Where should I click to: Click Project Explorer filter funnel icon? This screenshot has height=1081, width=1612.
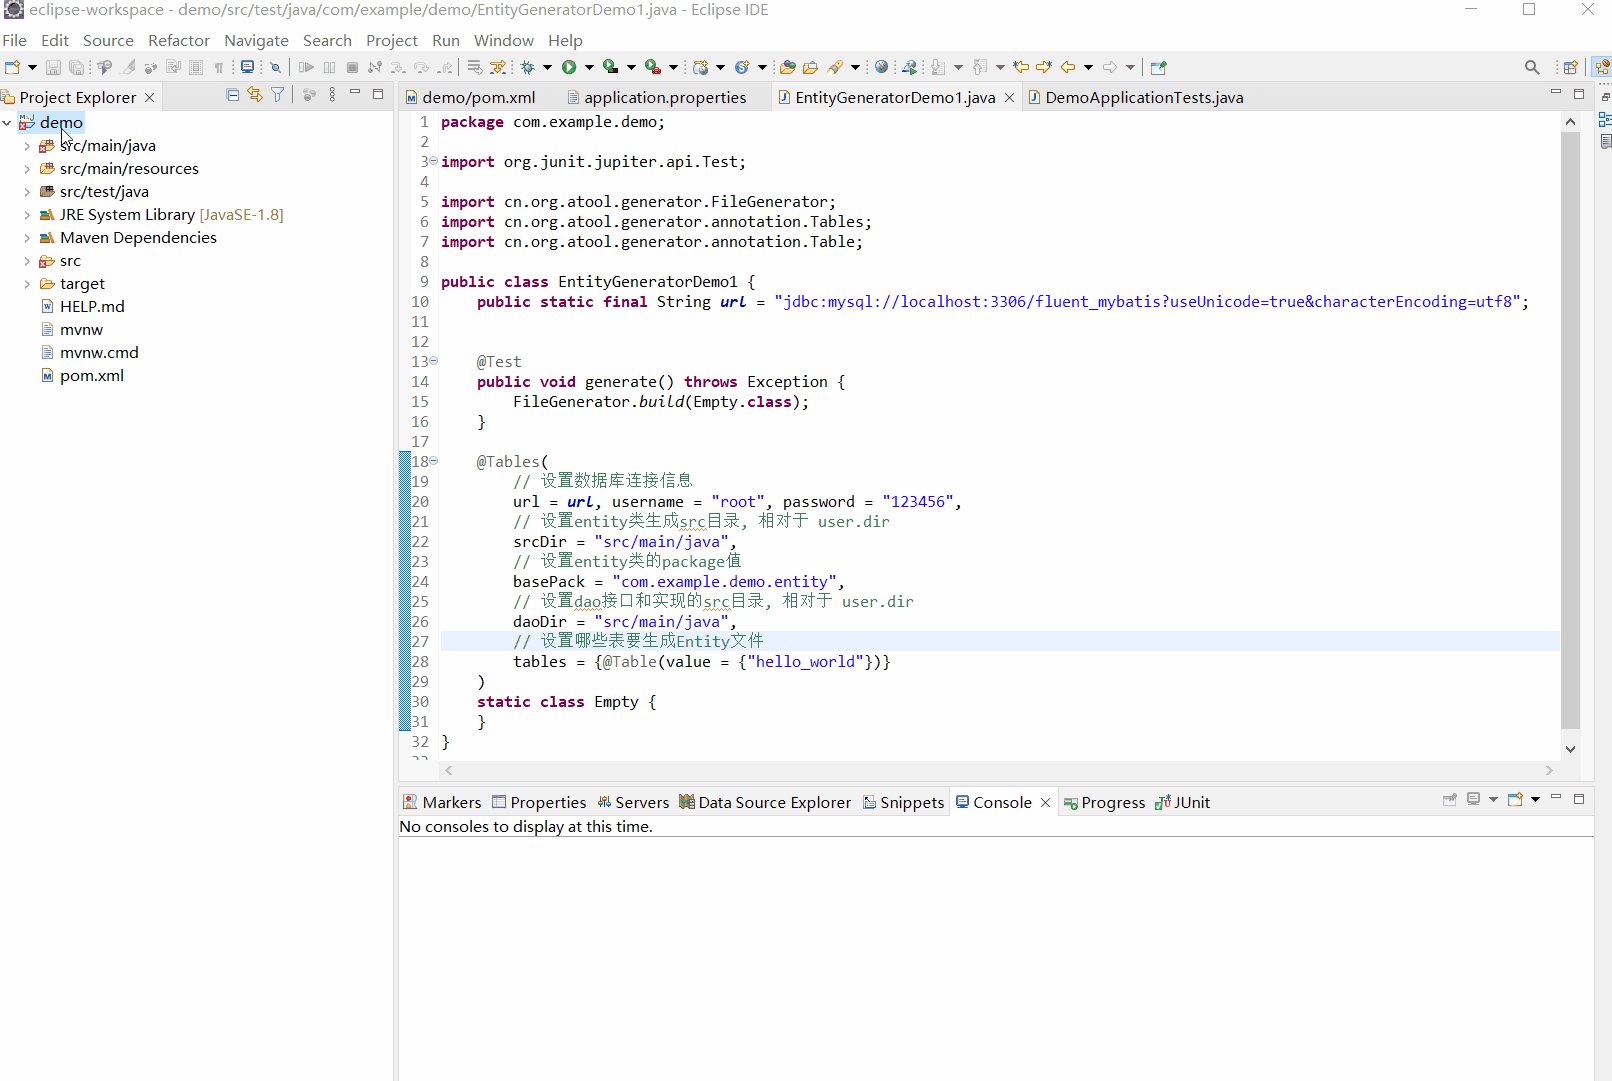coord(278,95)
